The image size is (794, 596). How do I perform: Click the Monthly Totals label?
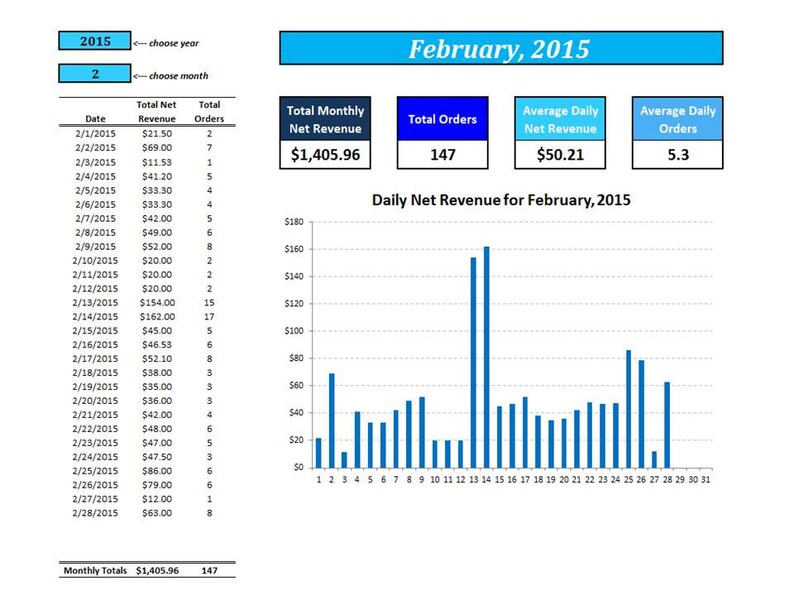tap(95, 571)
